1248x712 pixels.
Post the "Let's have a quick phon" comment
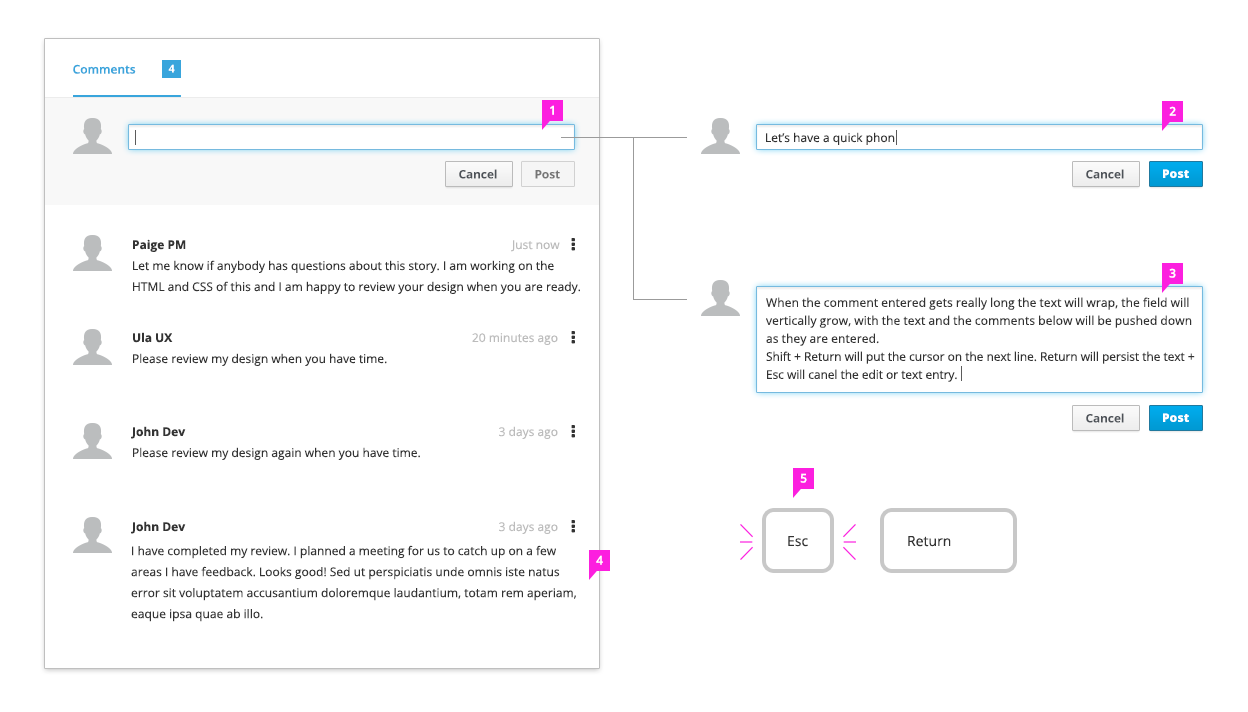click(x=1175, y=174)
